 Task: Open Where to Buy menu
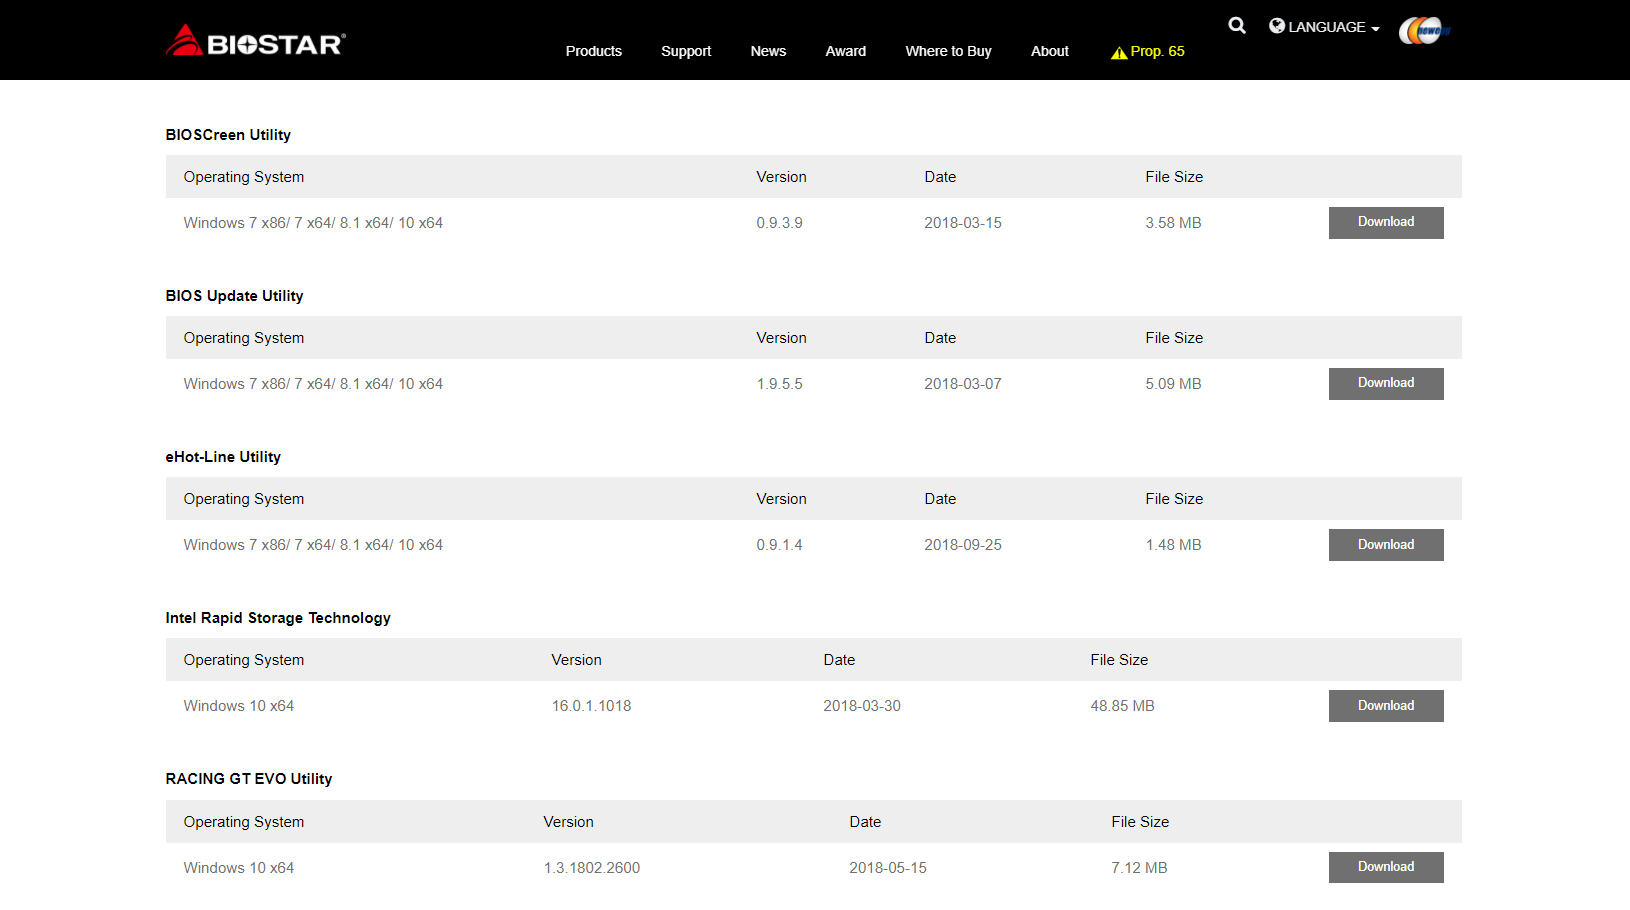coord(948,51)
